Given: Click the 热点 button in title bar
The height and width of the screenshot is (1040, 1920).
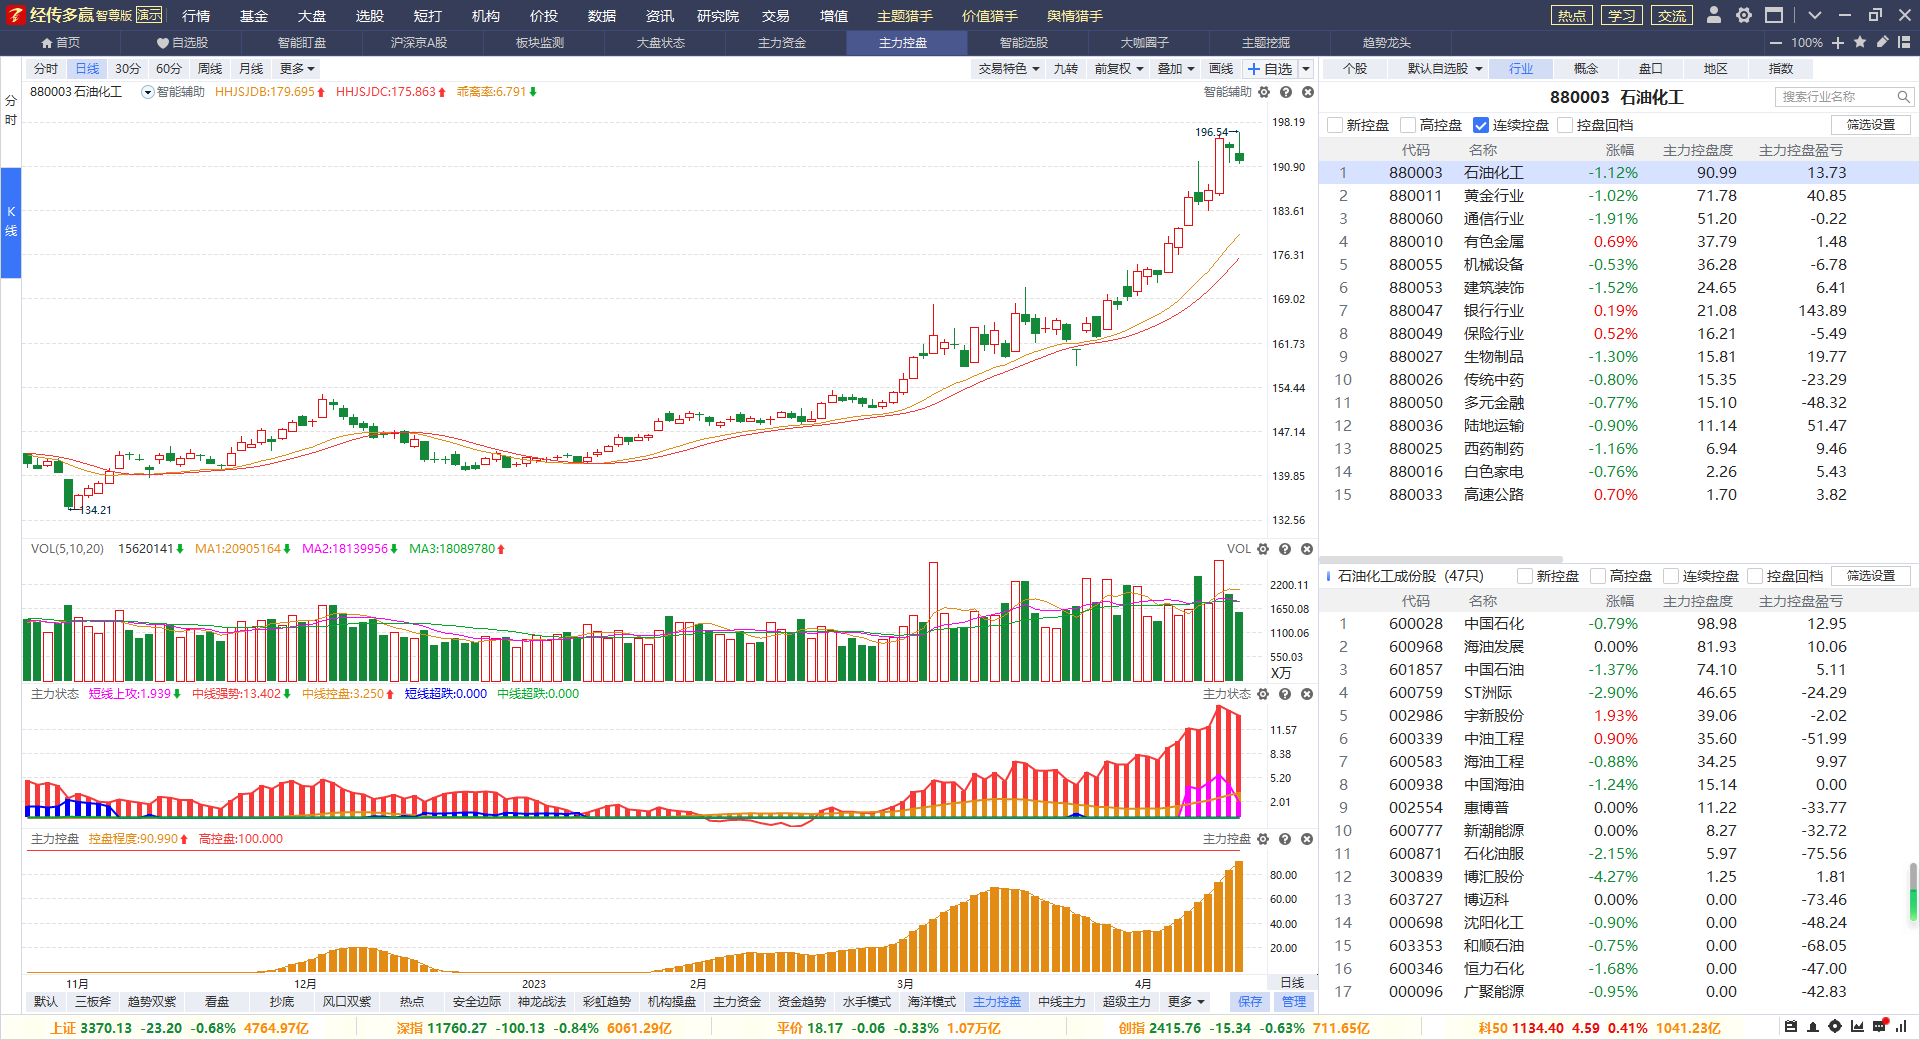Looking at the screenshot, I should (1572, 15).
